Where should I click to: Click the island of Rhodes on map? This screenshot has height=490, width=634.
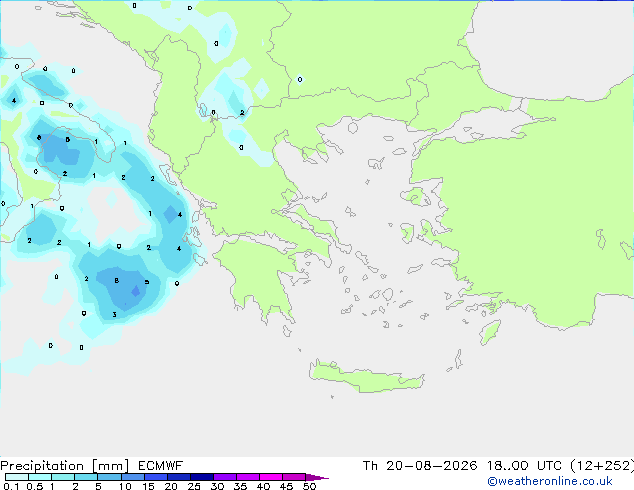tap(490, 332)
